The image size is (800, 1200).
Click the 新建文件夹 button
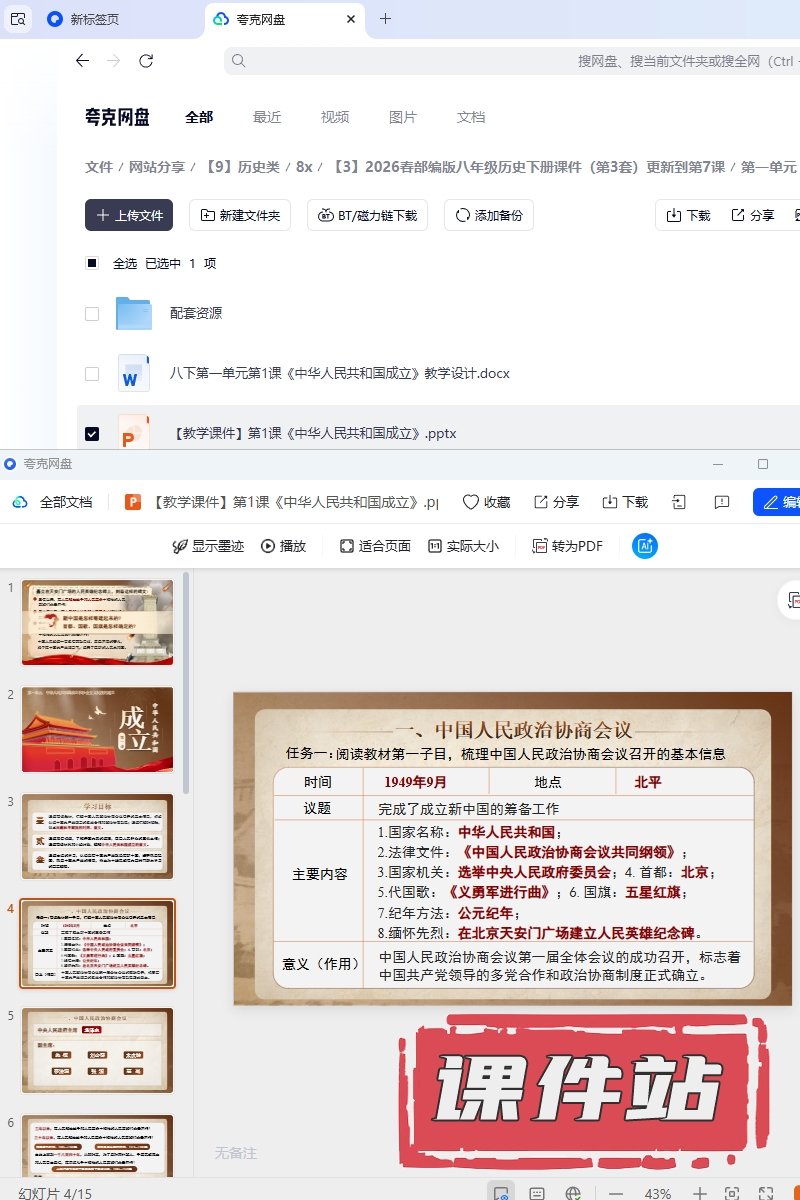[240, 215]
